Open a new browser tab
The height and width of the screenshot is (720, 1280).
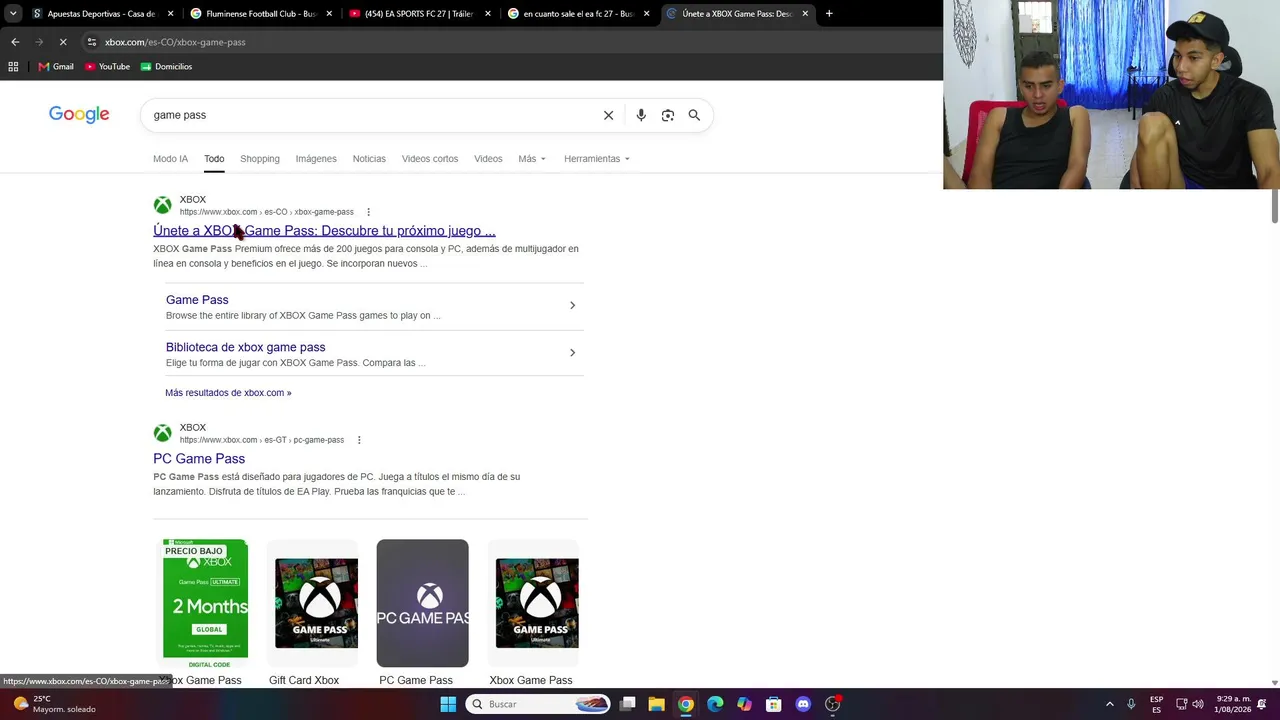click(829, 14)
